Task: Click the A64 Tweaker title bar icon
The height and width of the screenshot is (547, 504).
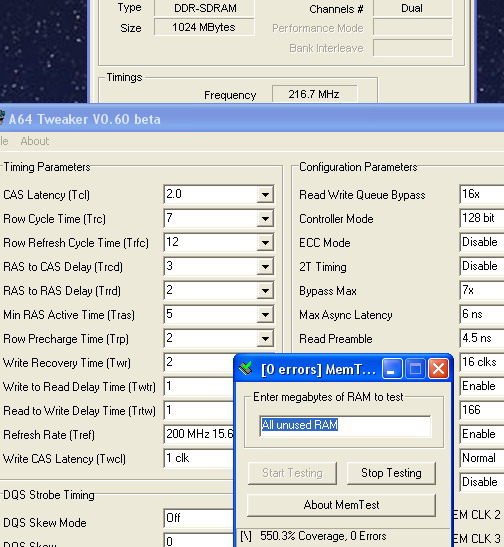Action: [2, 118]
